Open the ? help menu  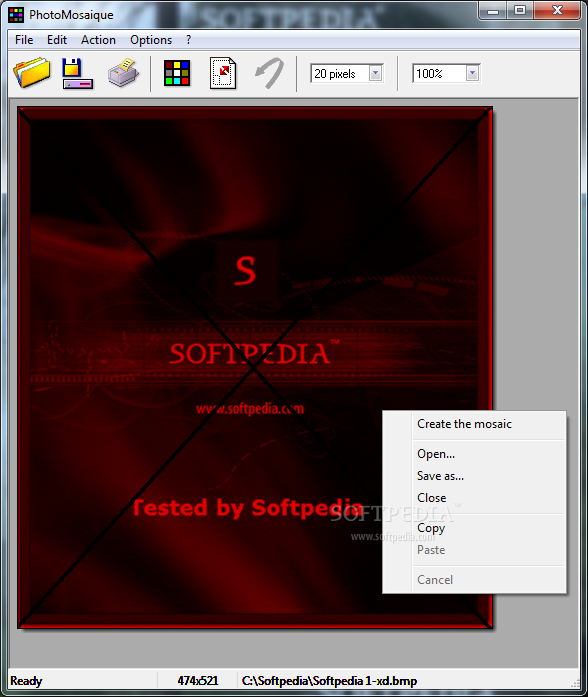click(188, 40)
